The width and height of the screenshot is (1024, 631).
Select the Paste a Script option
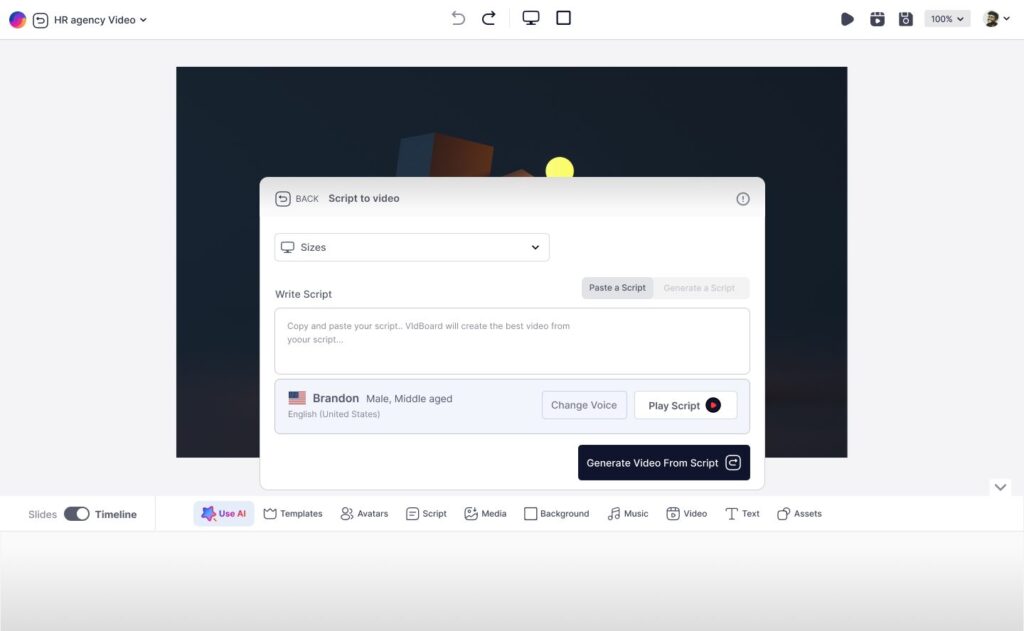tap(617, 288)
